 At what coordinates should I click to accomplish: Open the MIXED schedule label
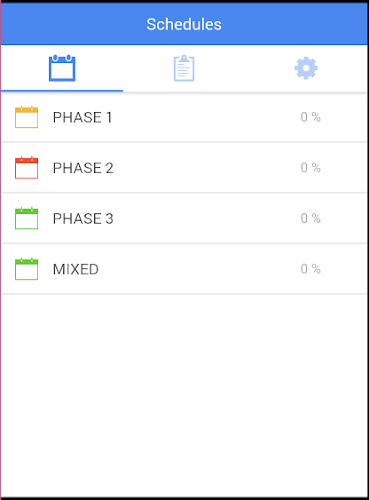click(x=76, y=269)
